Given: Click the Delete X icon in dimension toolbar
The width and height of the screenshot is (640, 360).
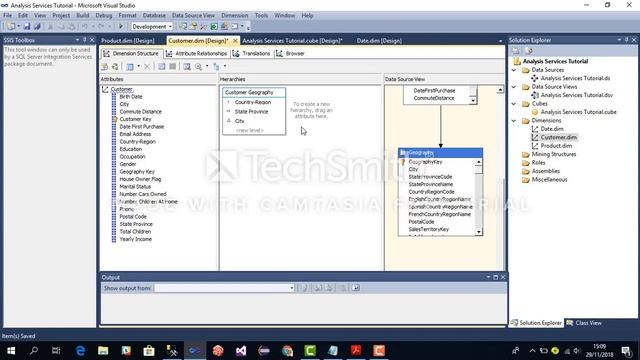Looking at the screenshot, I should [147, 66].
